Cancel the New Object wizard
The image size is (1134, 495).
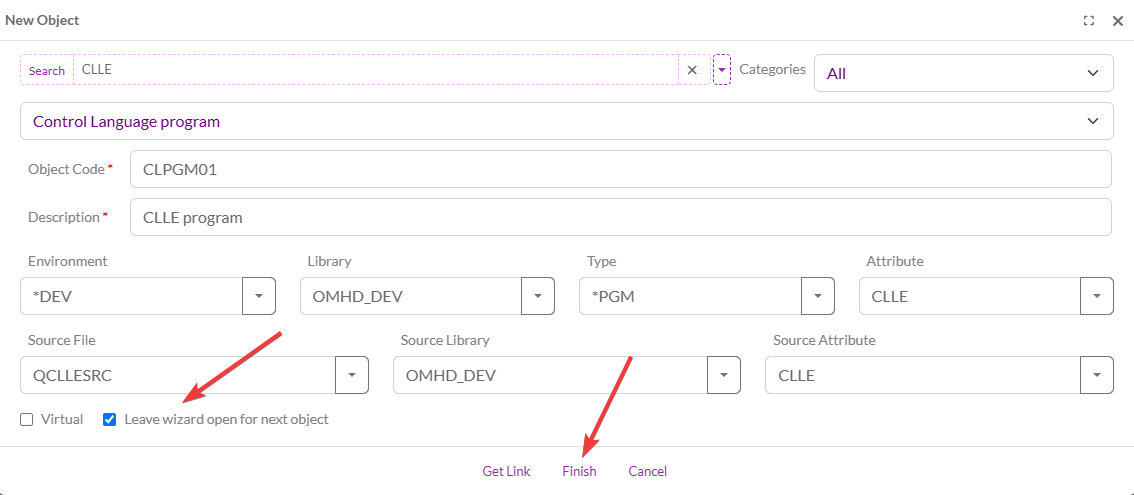pyautogui.click(x=647, y=471)
